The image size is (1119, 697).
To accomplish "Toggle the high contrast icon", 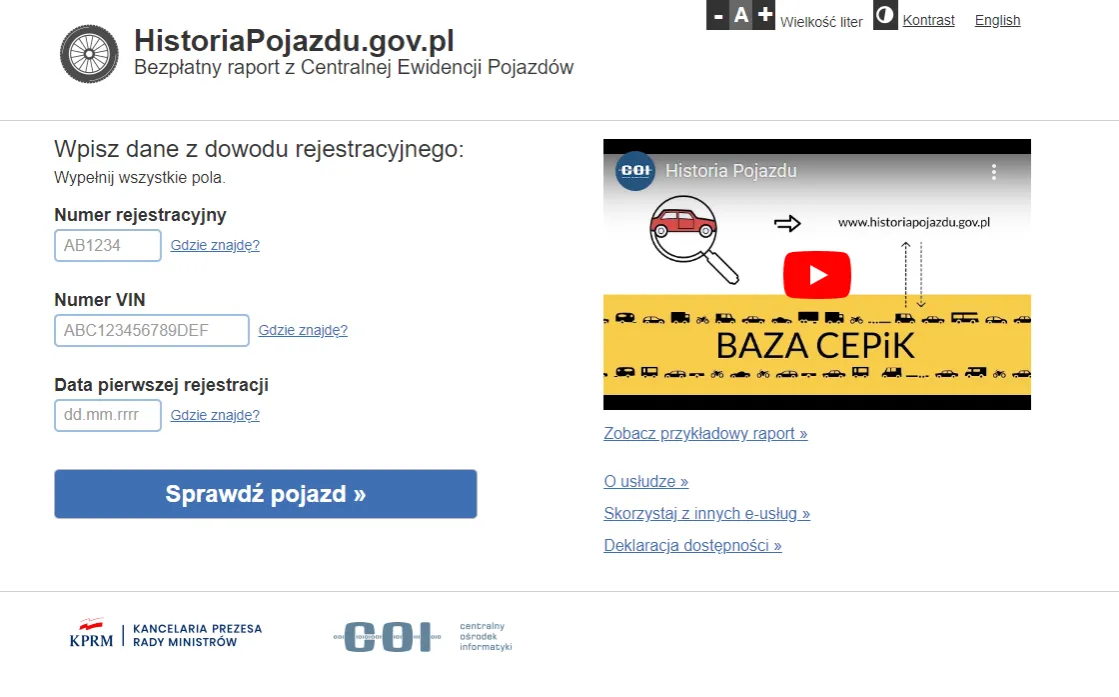I will [885, 15].
